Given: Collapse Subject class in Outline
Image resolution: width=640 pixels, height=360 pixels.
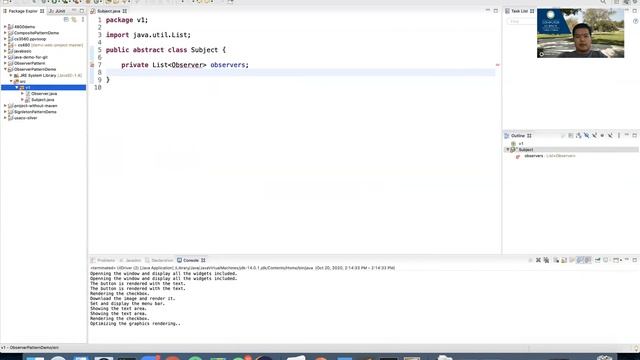Looking at the screenshot, I should [x=508, y=150].
